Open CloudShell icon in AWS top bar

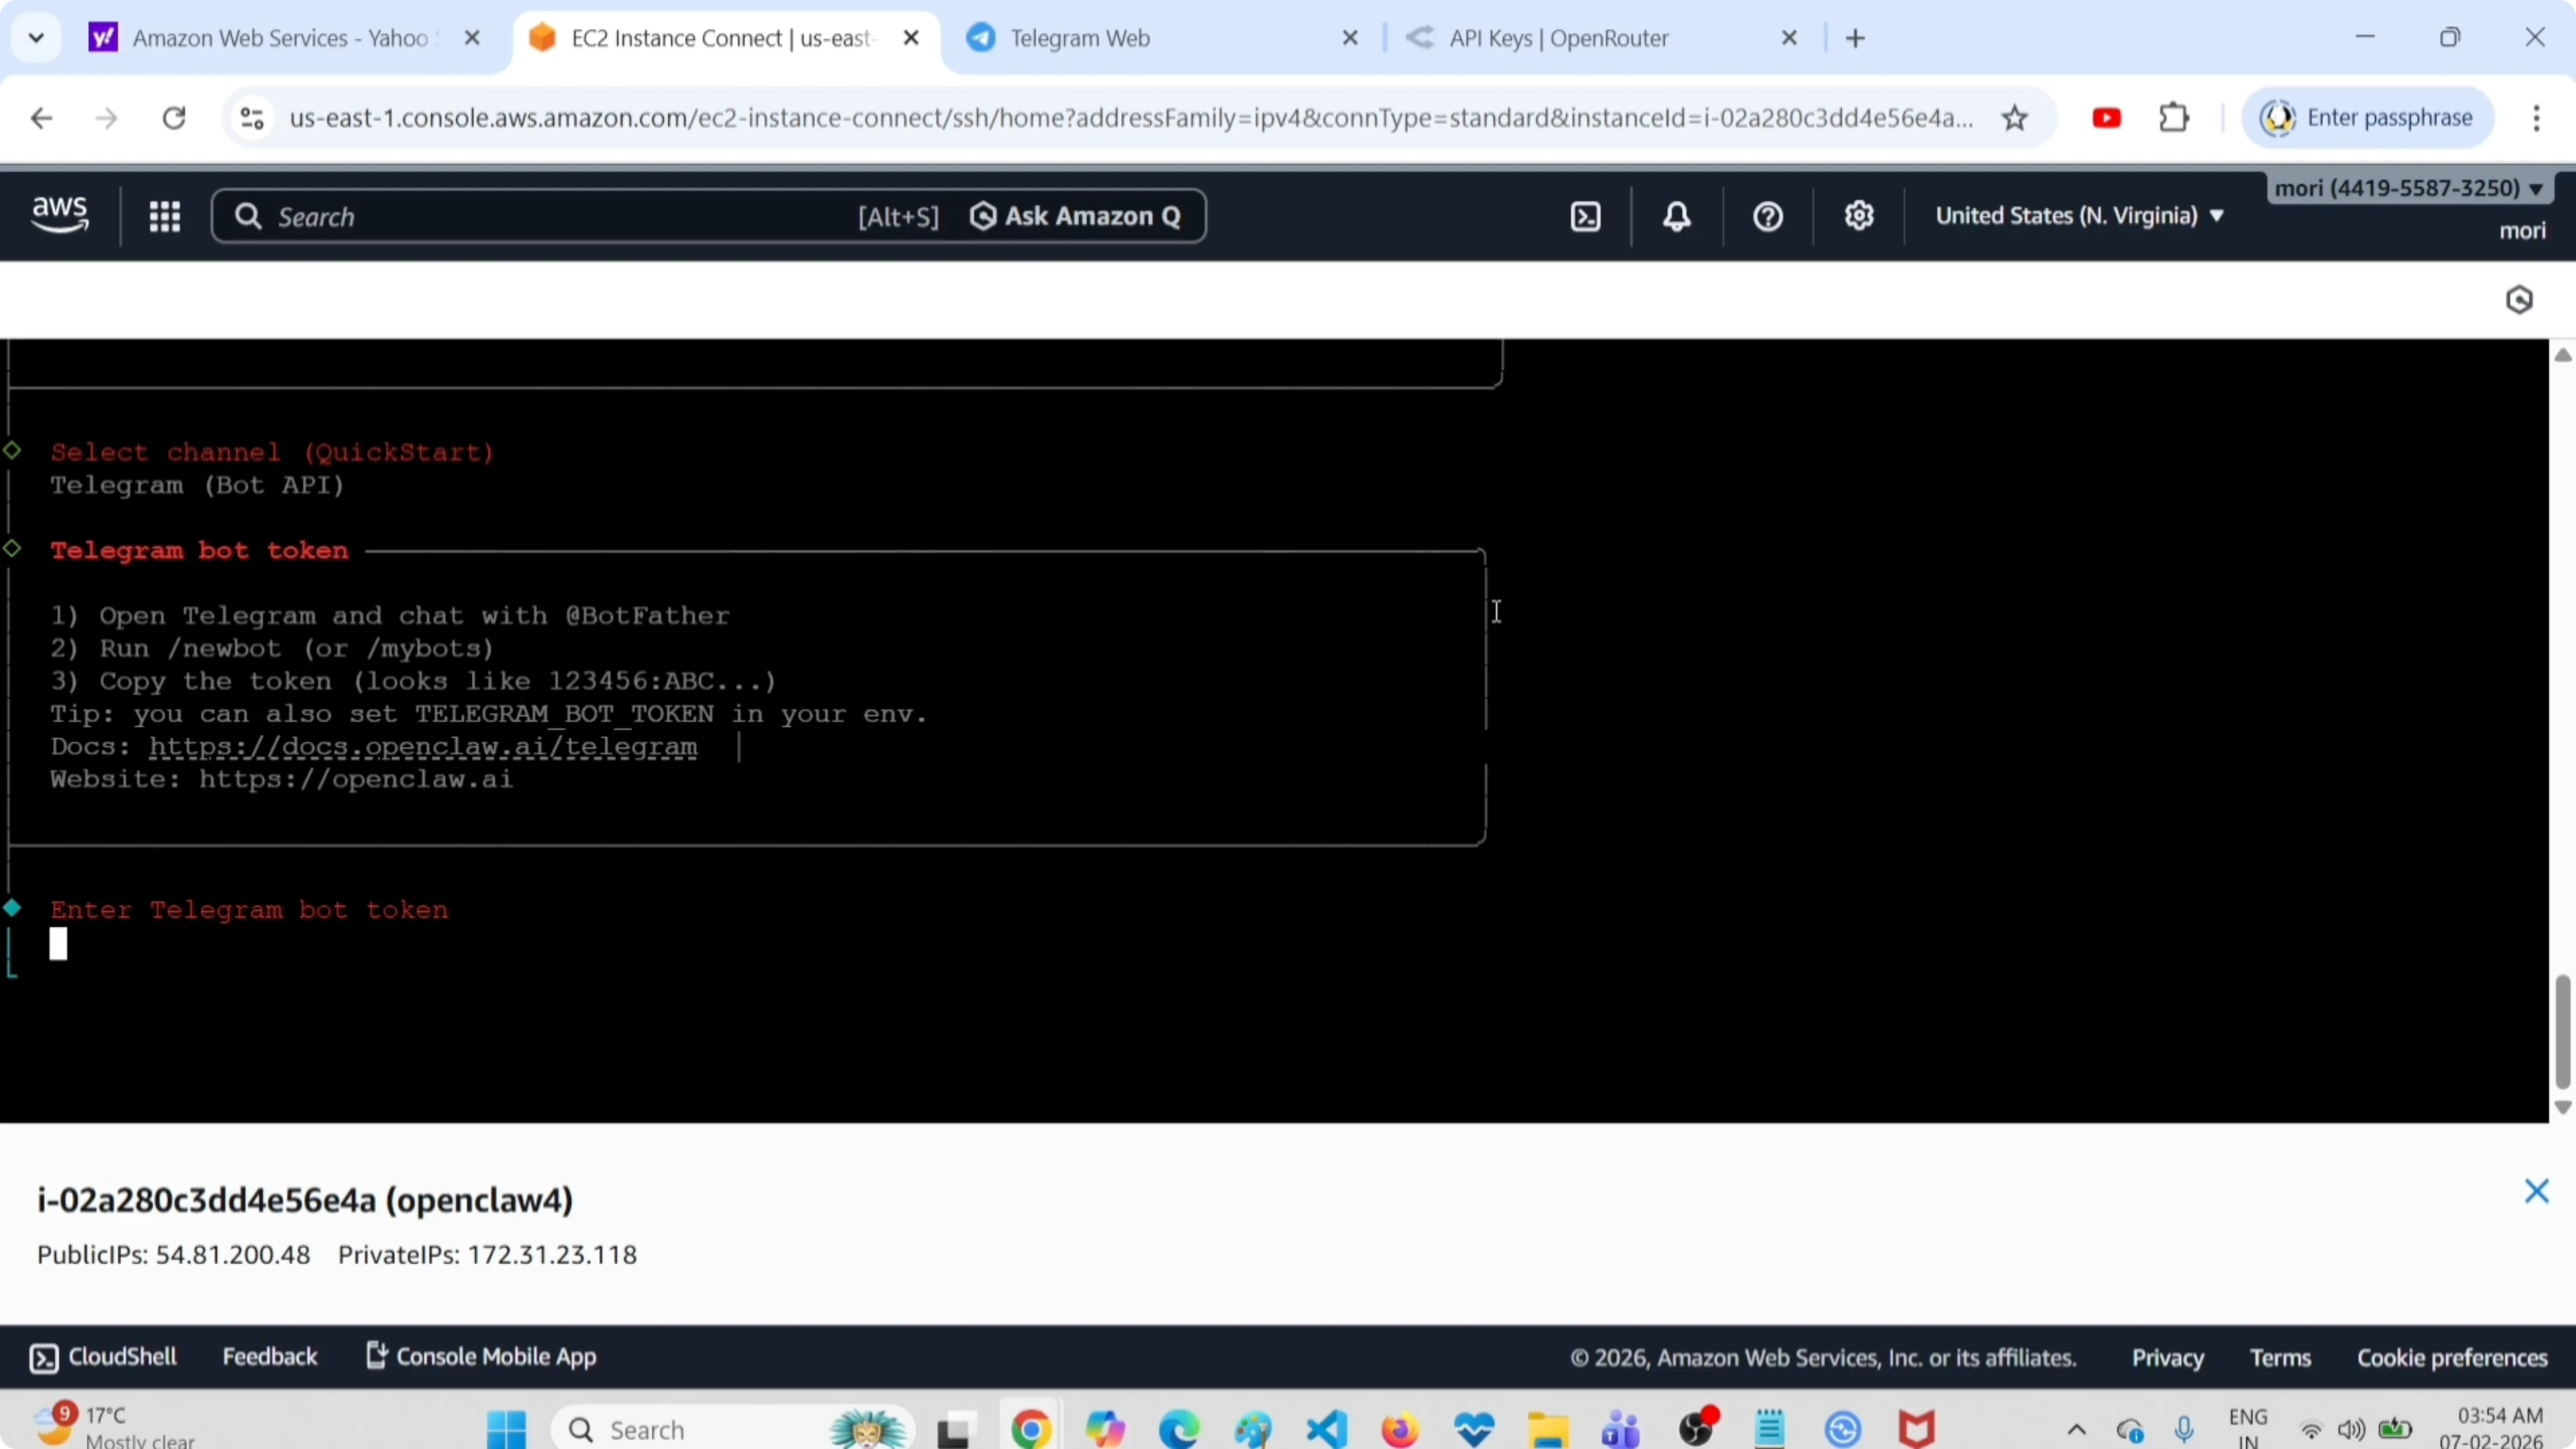(1585, 216)
